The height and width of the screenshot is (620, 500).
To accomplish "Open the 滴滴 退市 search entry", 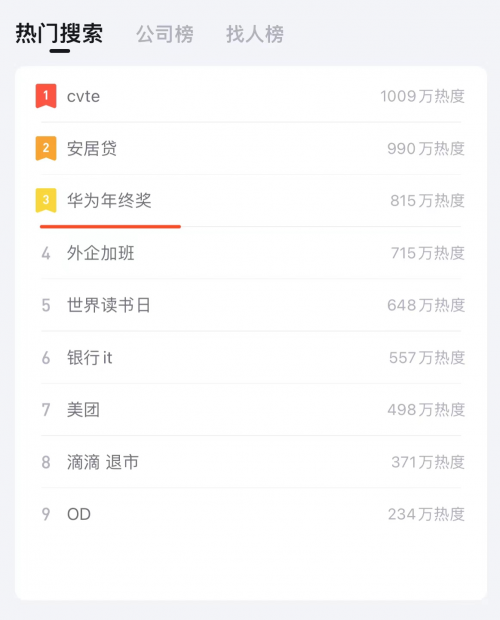I will pos(251,462).
